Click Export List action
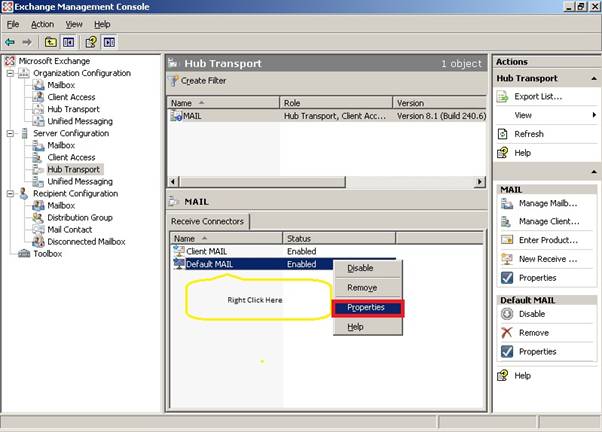The width and height of the screenshot is (602, 432). pos(538,97)
